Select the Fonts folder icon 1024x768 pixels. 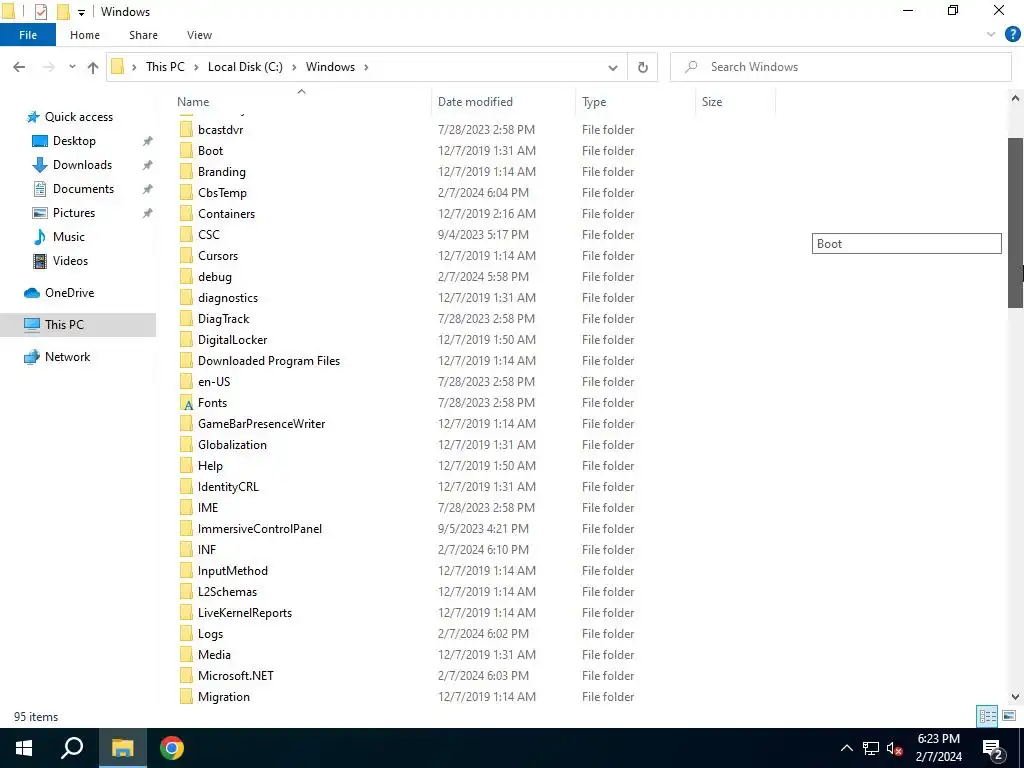click(186, 403)
